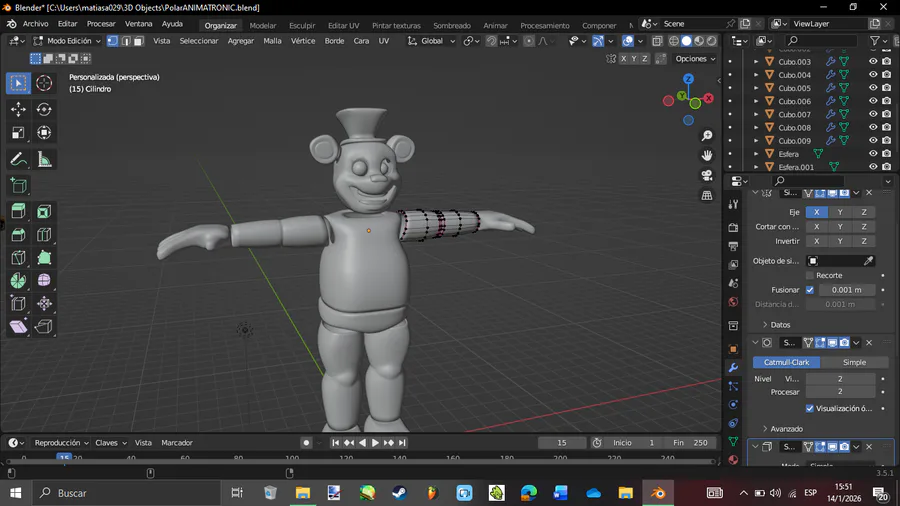Select the Add Cube tool

pyautogui.click(x=18, y=185)
